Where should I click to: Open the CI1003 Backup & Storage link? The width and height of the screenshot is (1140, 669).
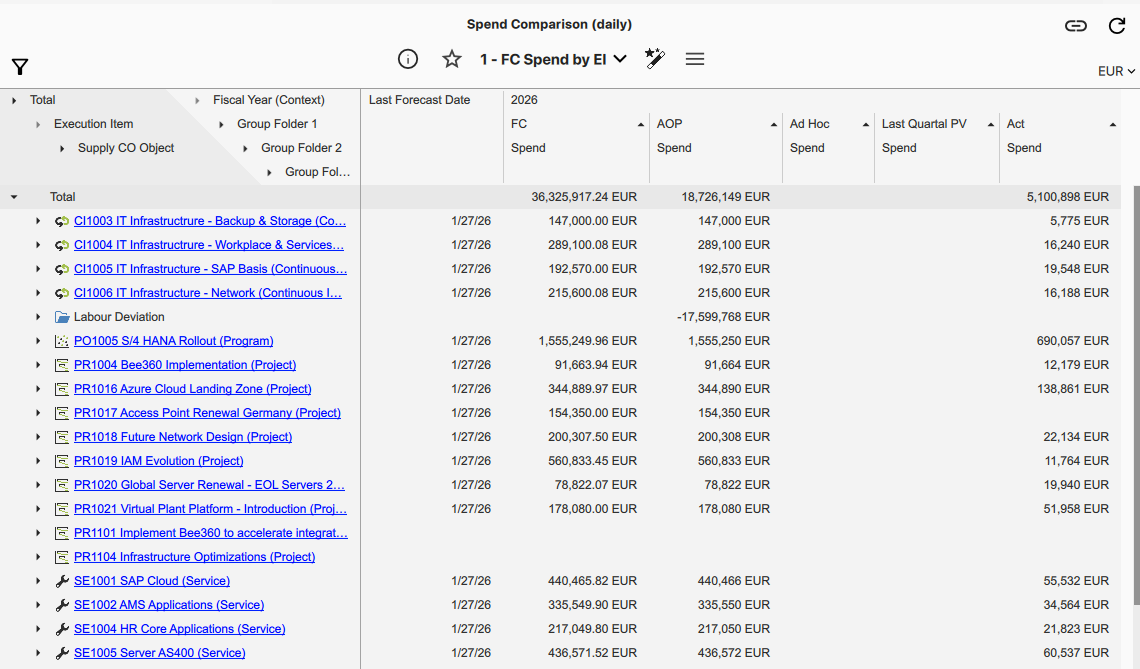coord(210,220)
